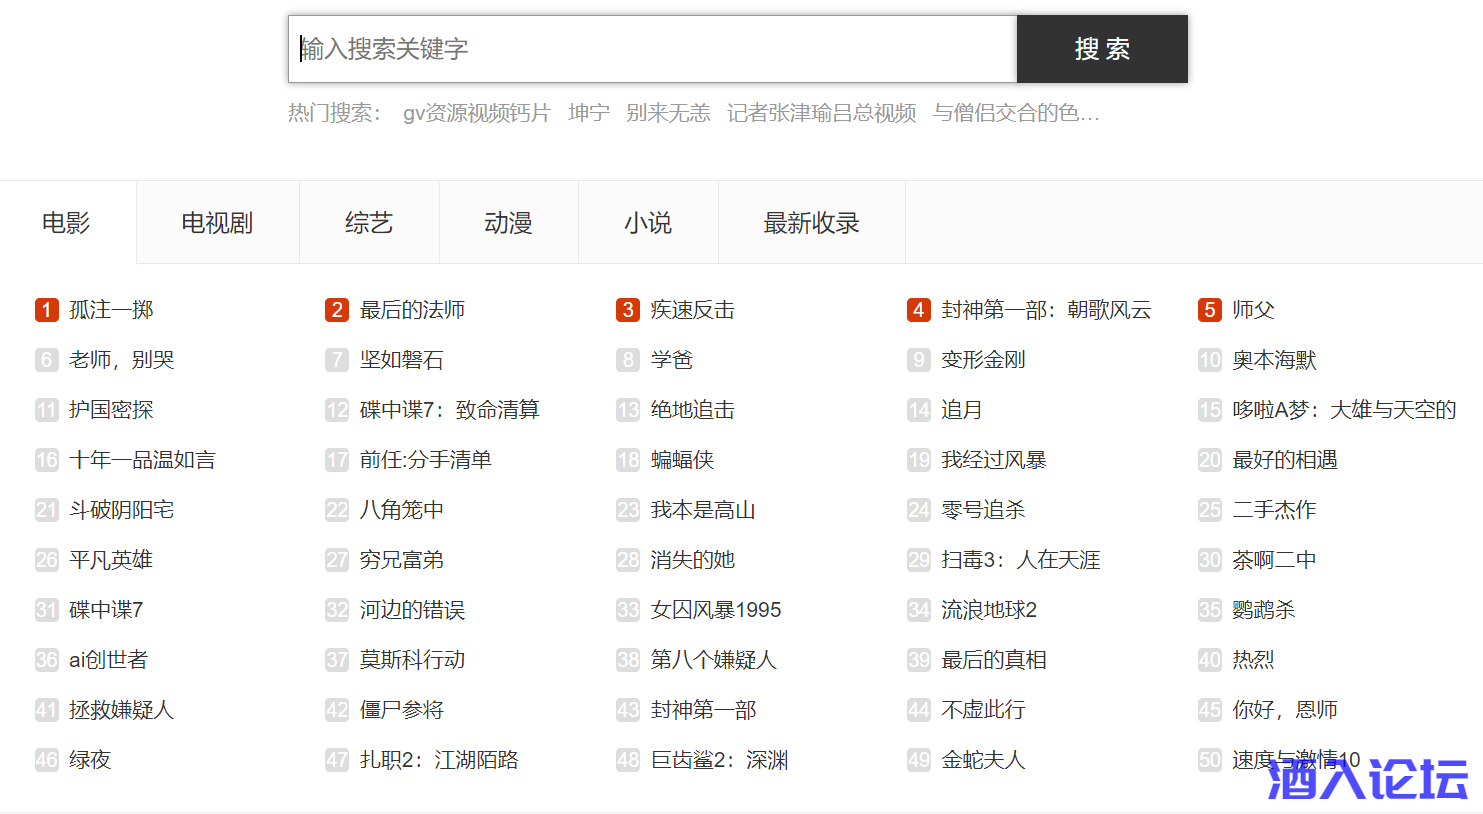The width and height of the screenshot is (1483, 814).
Task: Open movie 碟中谍7：致命清算
Action: (x=450, y=410)
